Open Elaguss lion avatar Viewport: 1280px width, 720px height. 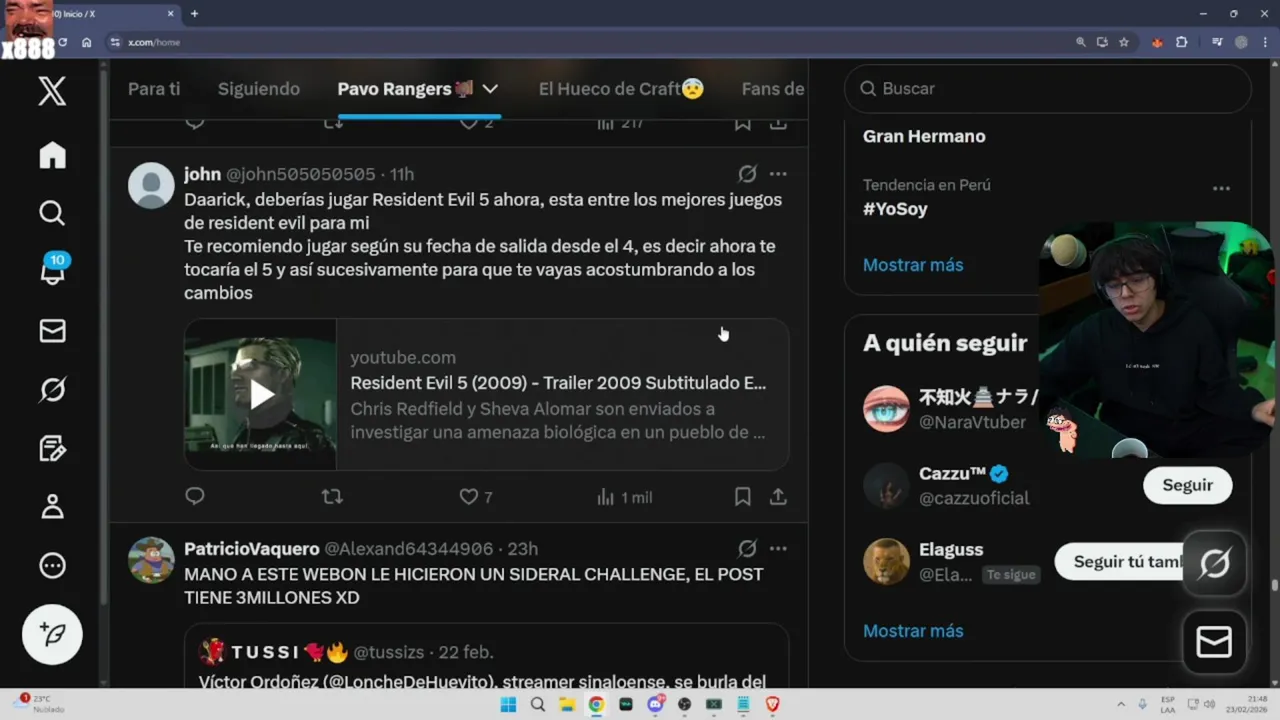click(x=886, y=561)
